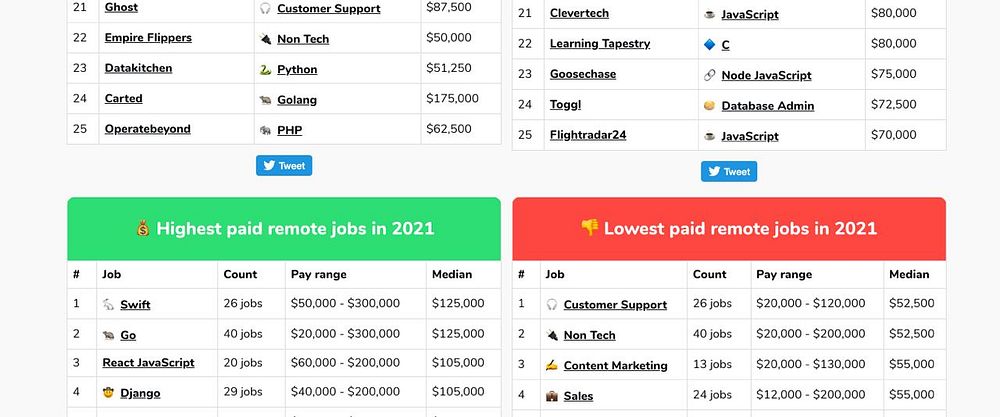
Task: Click the blue diamond icon next to C
Action: [709, 45]
